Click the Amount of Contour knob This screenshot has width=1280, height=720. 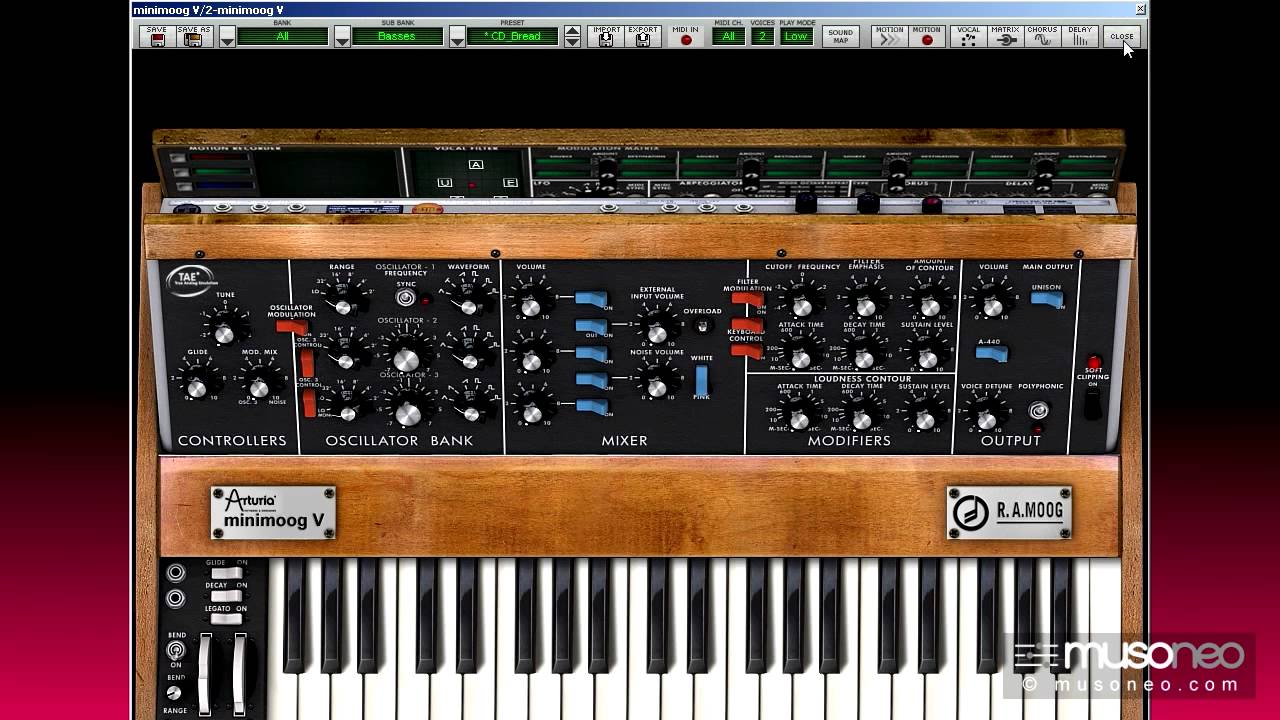(929, 305)
